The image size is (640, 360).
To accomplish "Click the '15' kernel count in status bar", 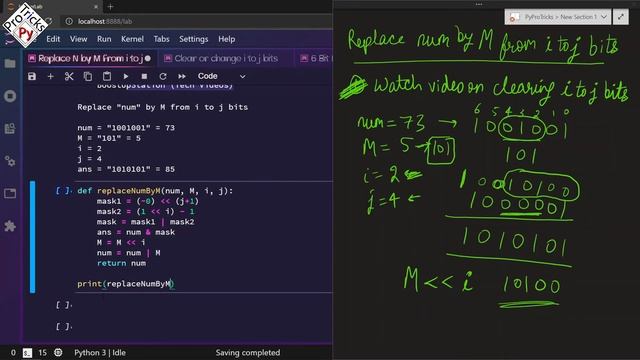I will 42,353.
